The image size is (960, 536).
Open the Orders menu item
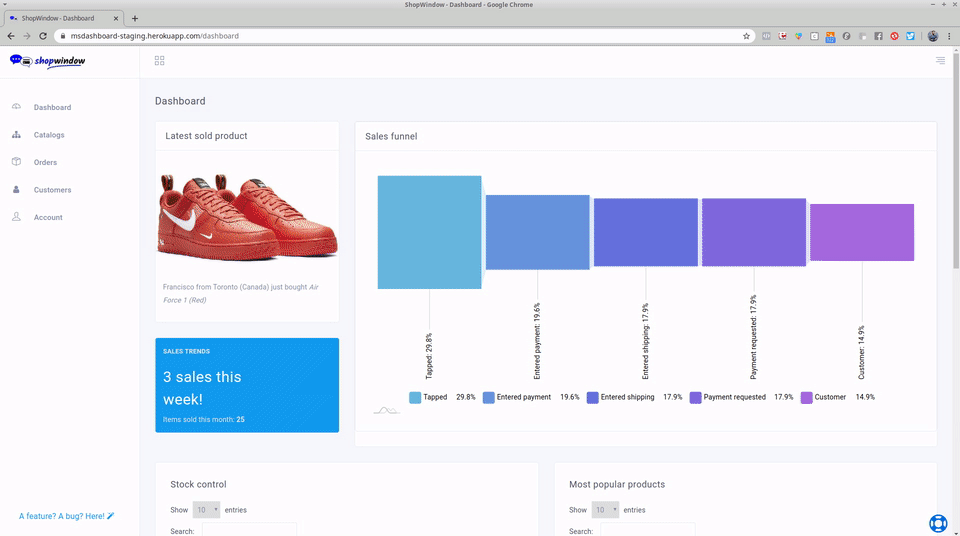click(45, 162)
